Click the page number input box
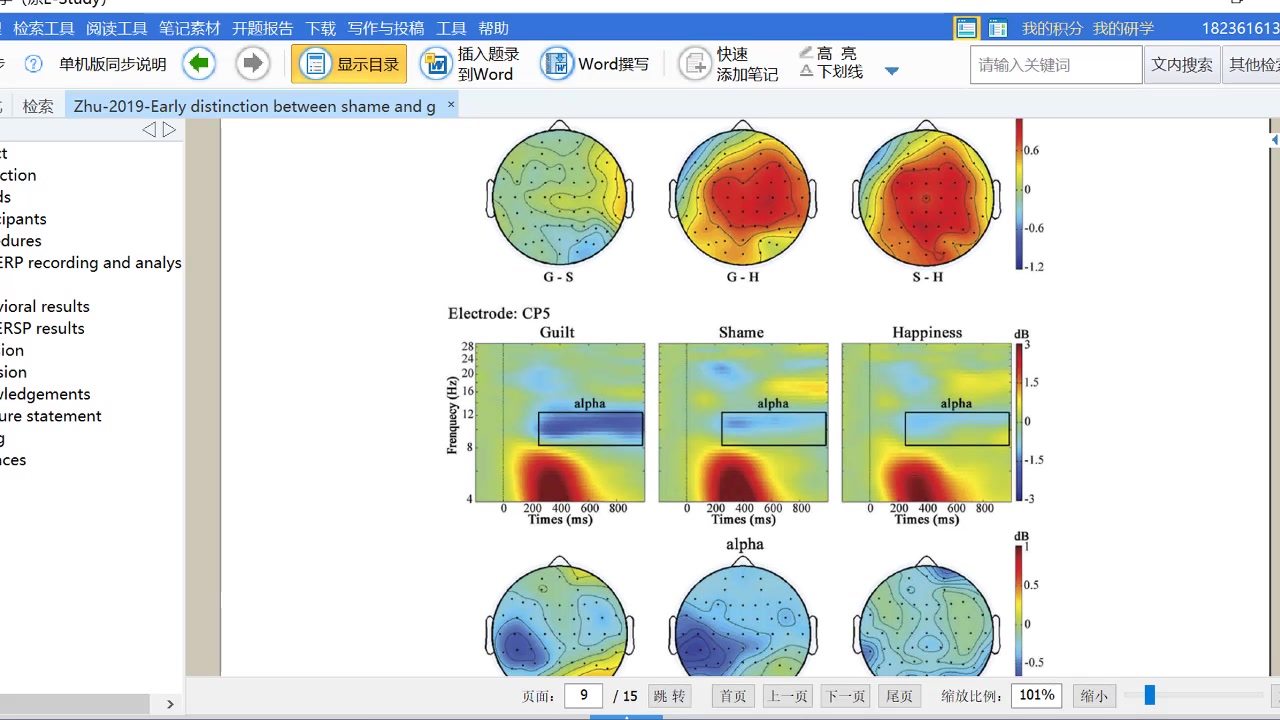Viewport: 1280px width, 720px height. tap(583, 695)
